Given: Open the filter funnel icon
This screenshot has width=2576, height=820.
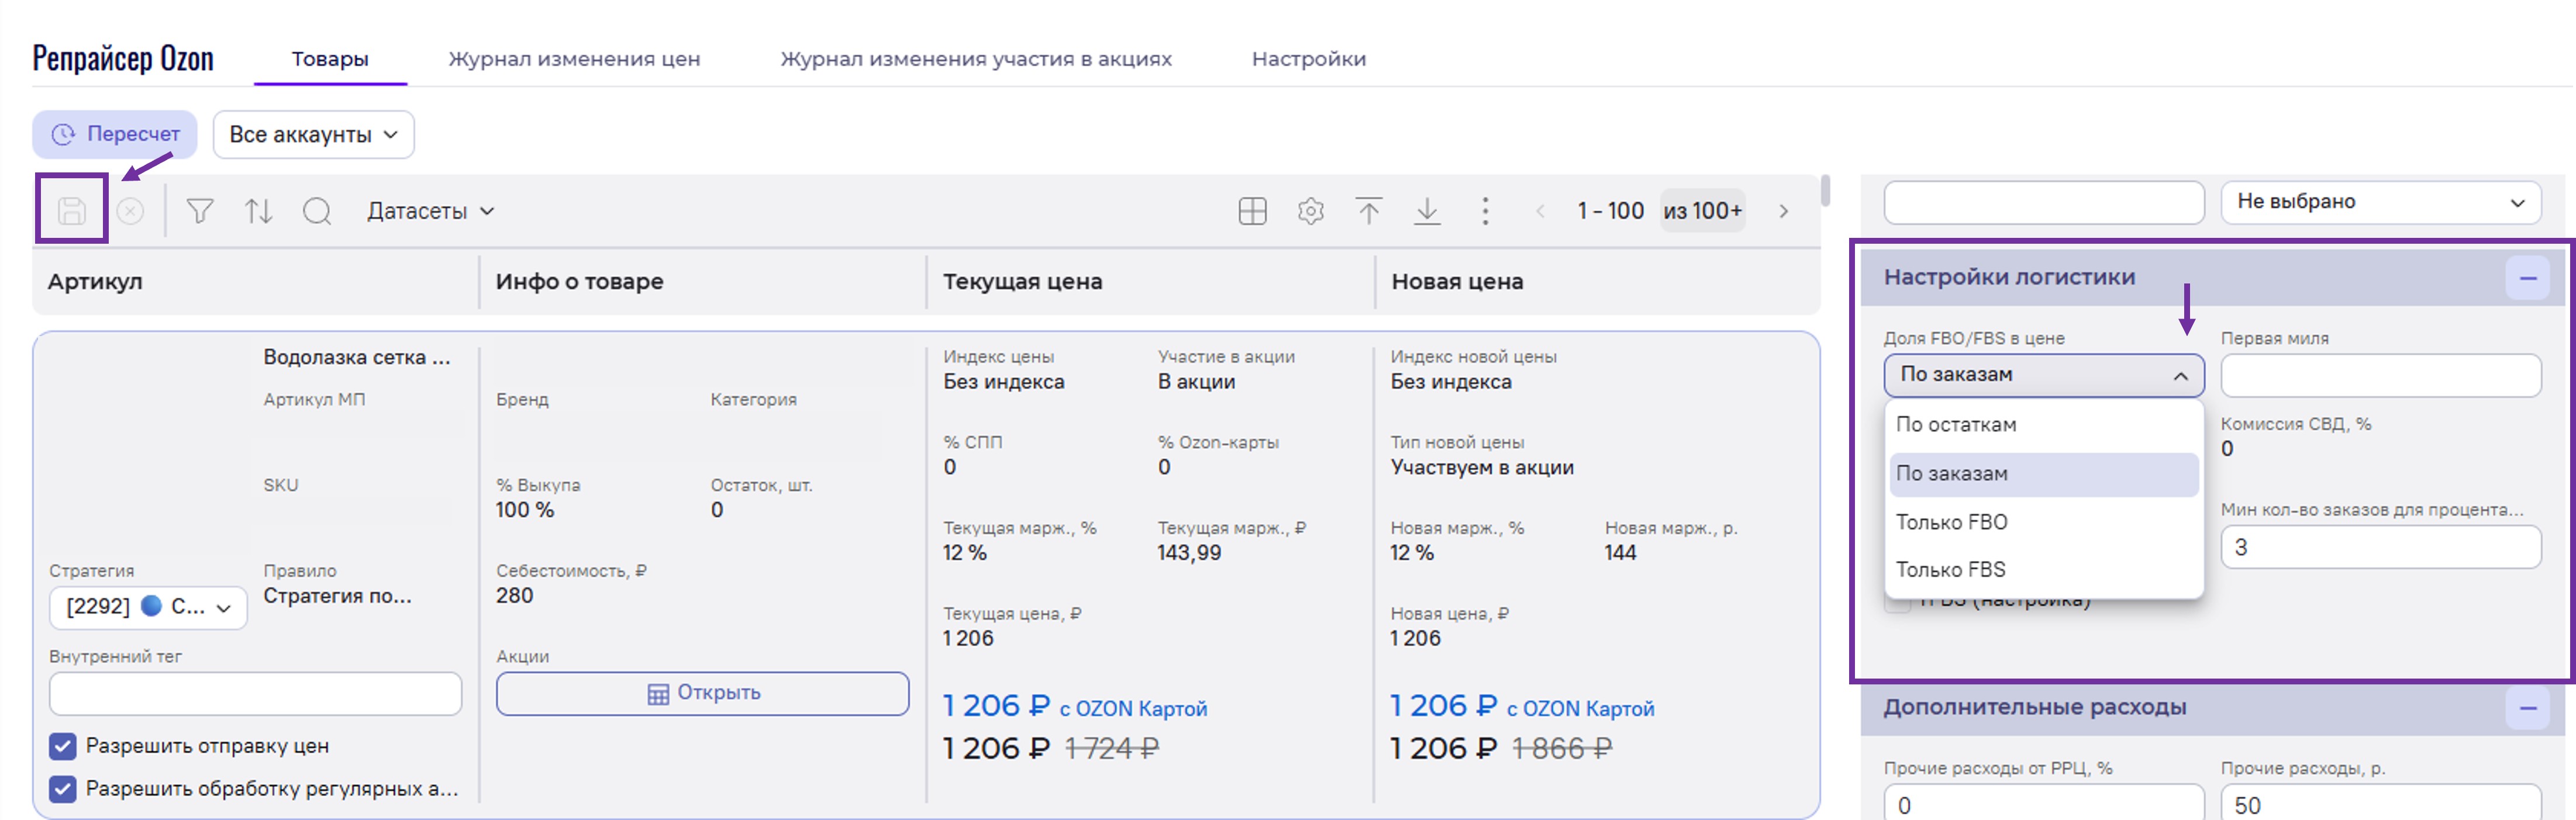Looking at the screenshot, I should point(200,211).
